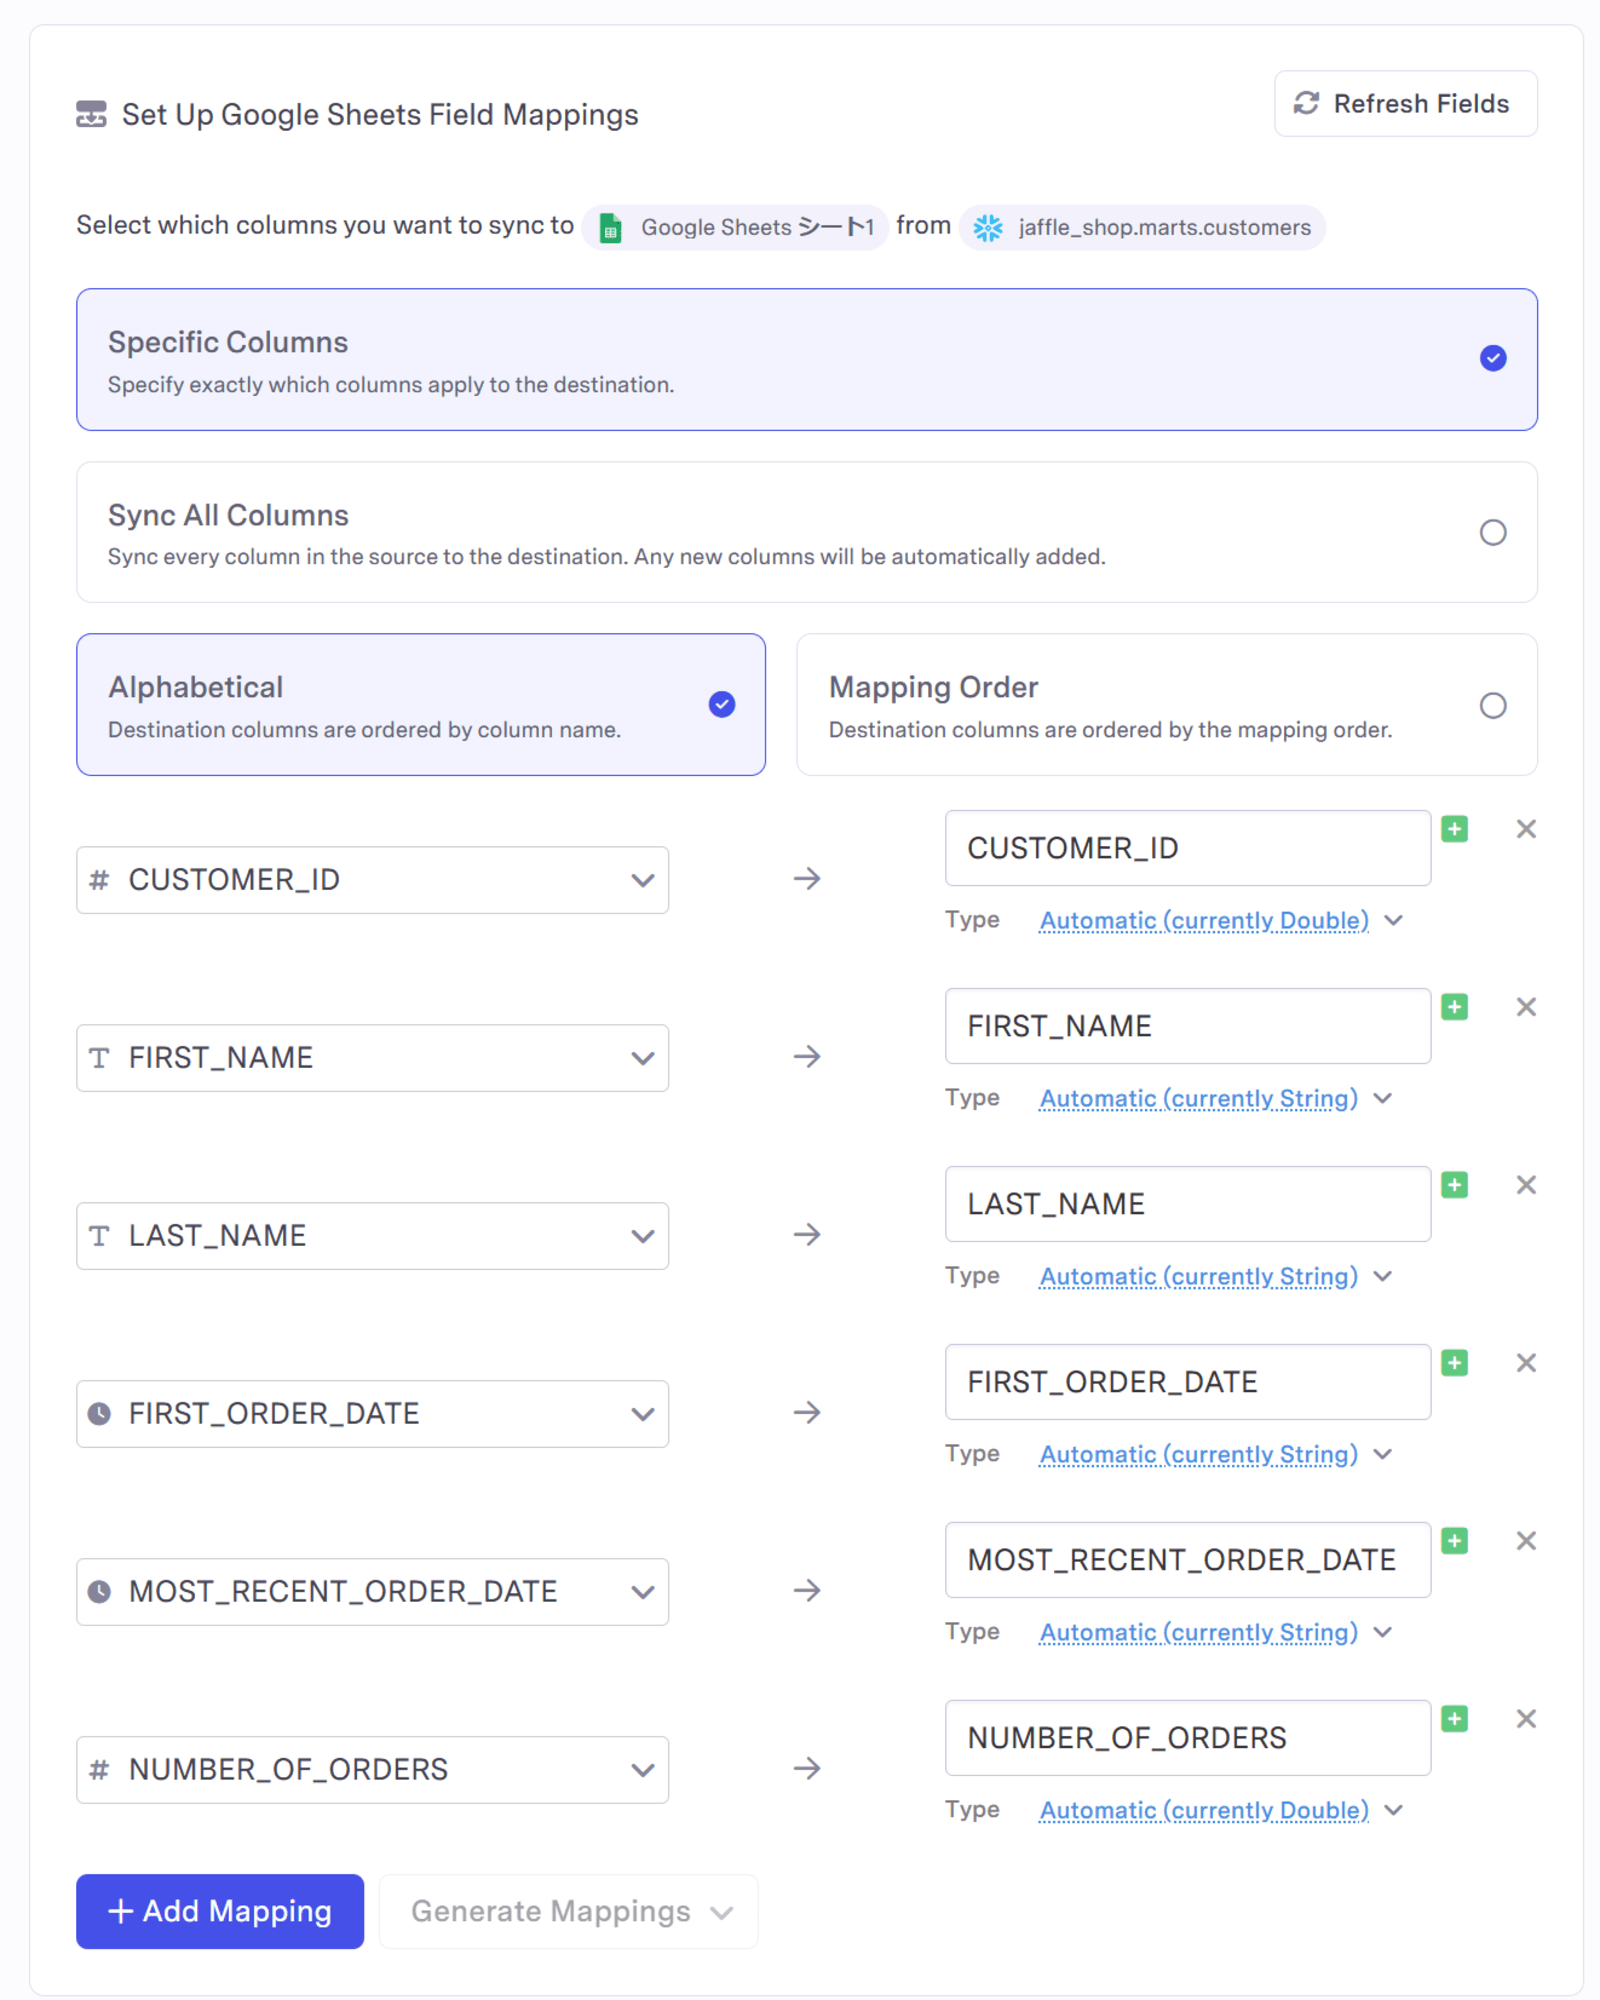Open the FIRST_ORDER_DATE source dropdown
Image resolution: width=1600 pixels, height=2000 pixels.
pyautogui.click(x=372, y=1414)
